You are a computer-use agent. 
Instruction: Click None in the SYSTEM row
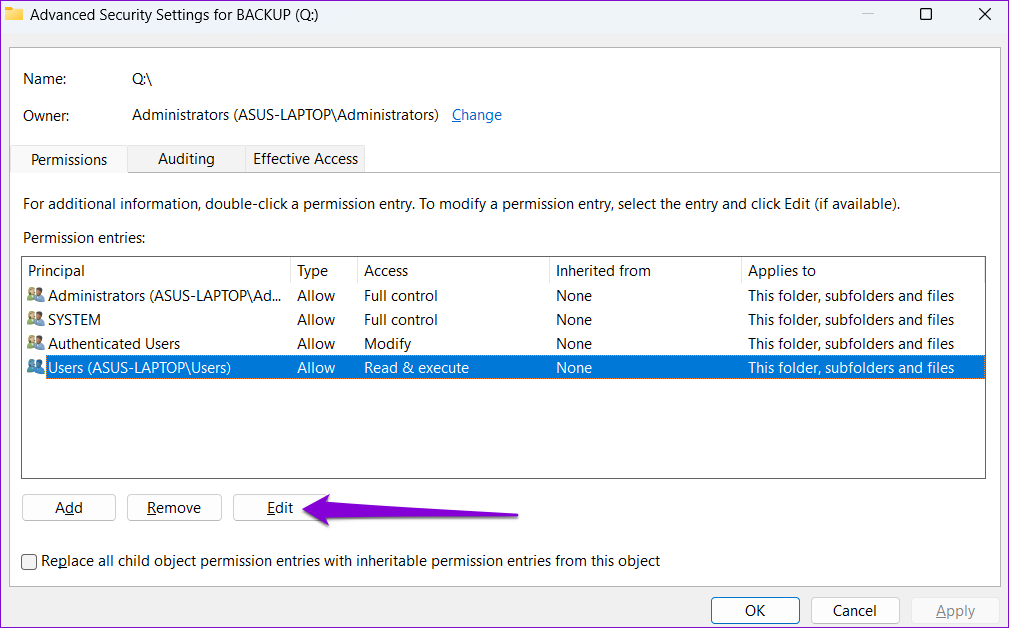click(574, 320)
